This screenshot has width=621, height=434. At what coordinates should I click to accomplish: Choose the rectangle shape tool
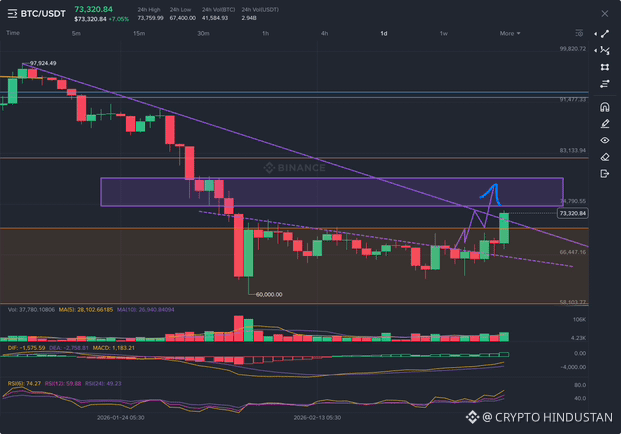pyautogui.click(x=605, y=67)
